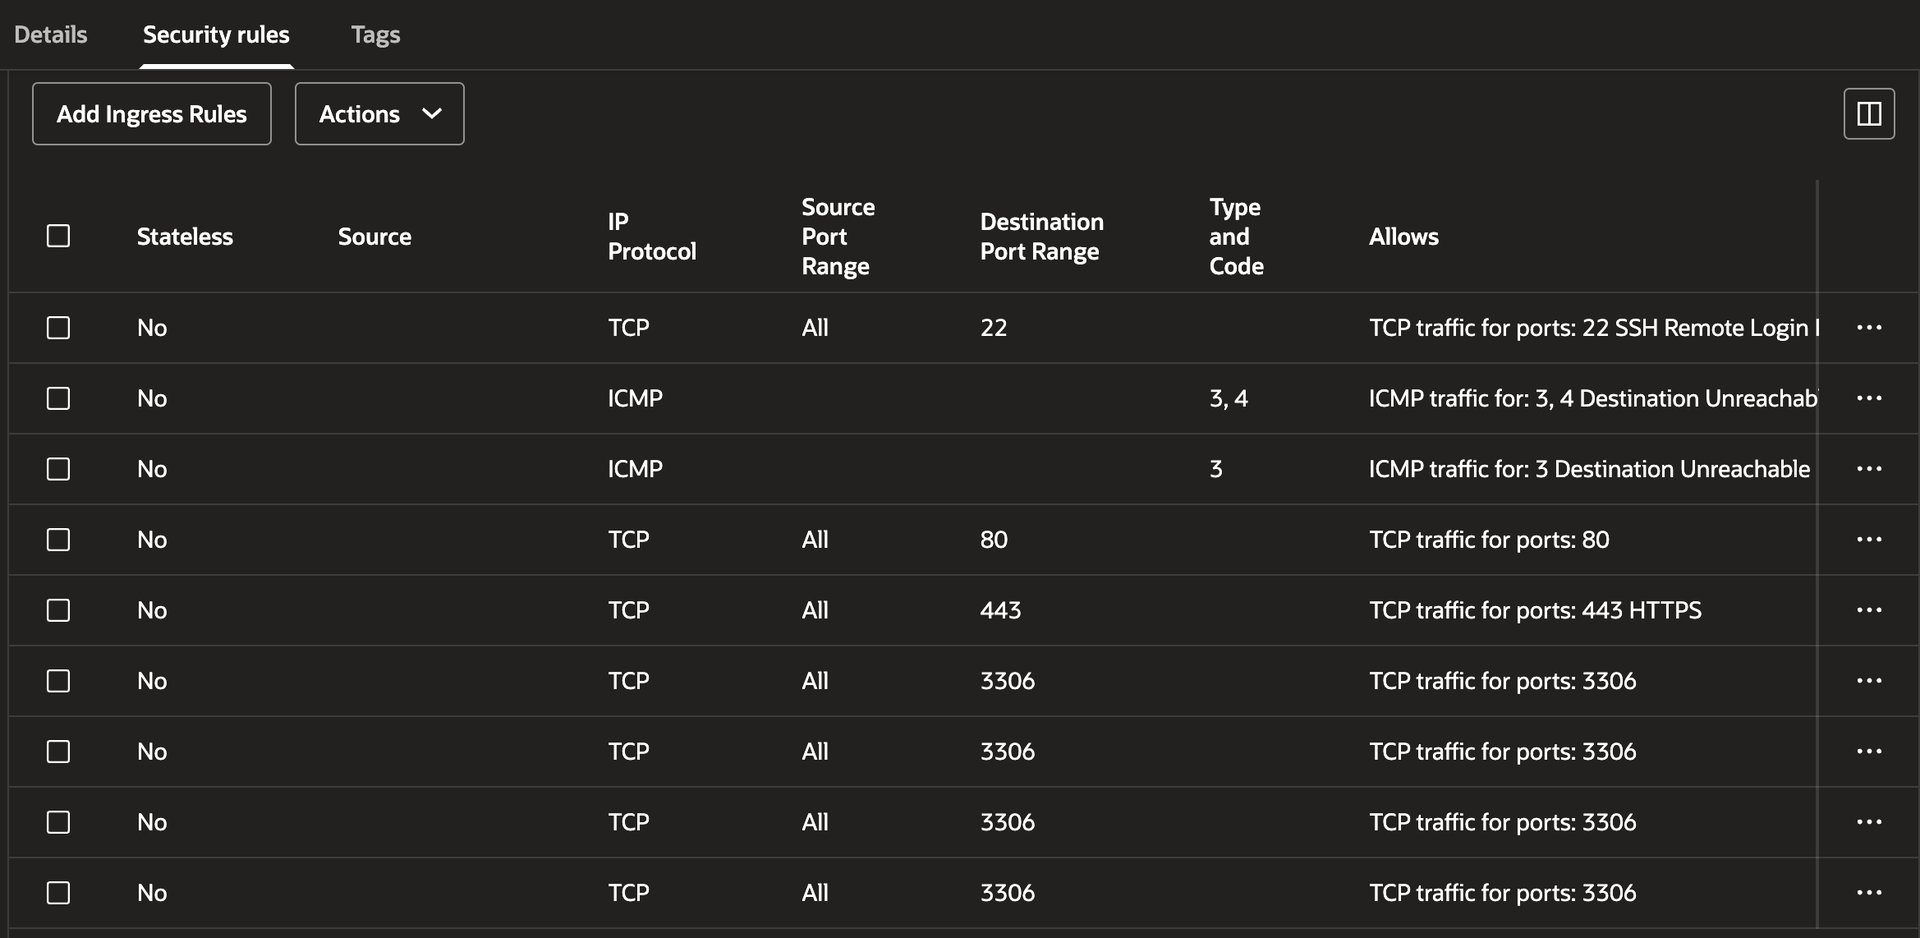Click the Add Ingress Rules button
Image resolution: width=1920 pixels, height=938 pixels.
tap(152, 114)
